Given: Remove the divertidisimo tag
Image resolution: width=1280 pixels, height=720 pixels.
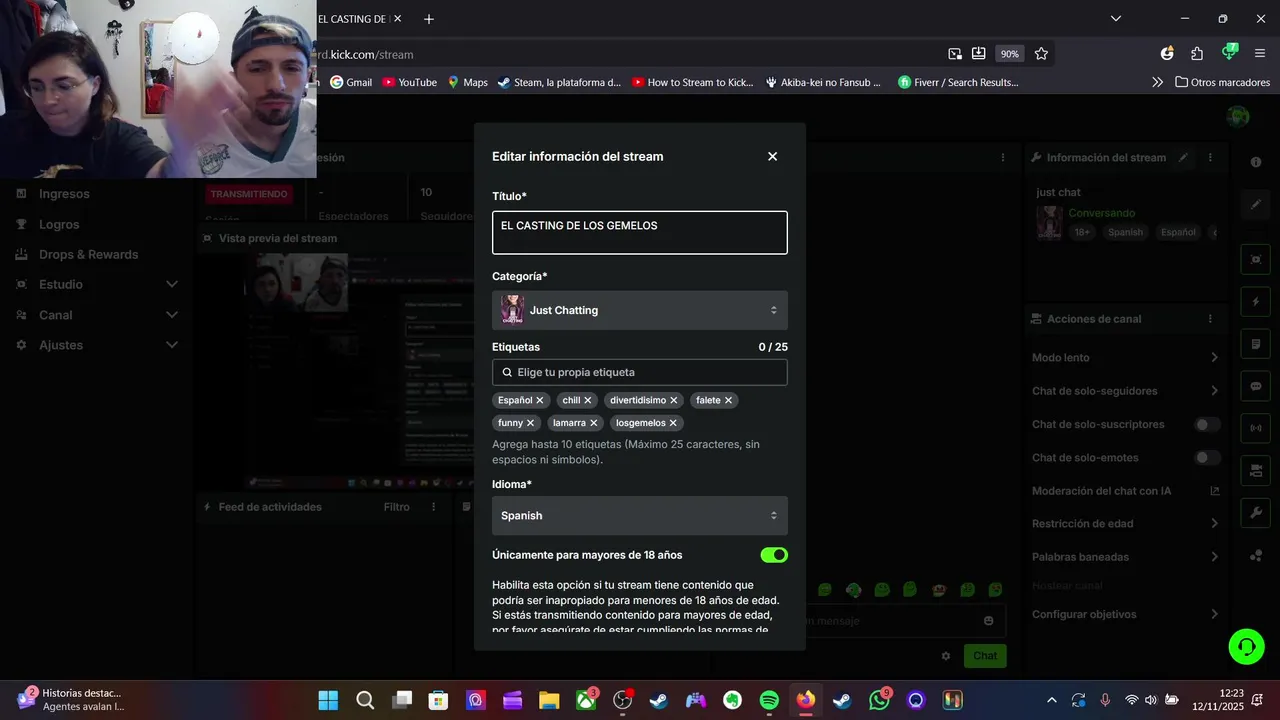Looking at the screenshot, I should [x=674, y=400].
